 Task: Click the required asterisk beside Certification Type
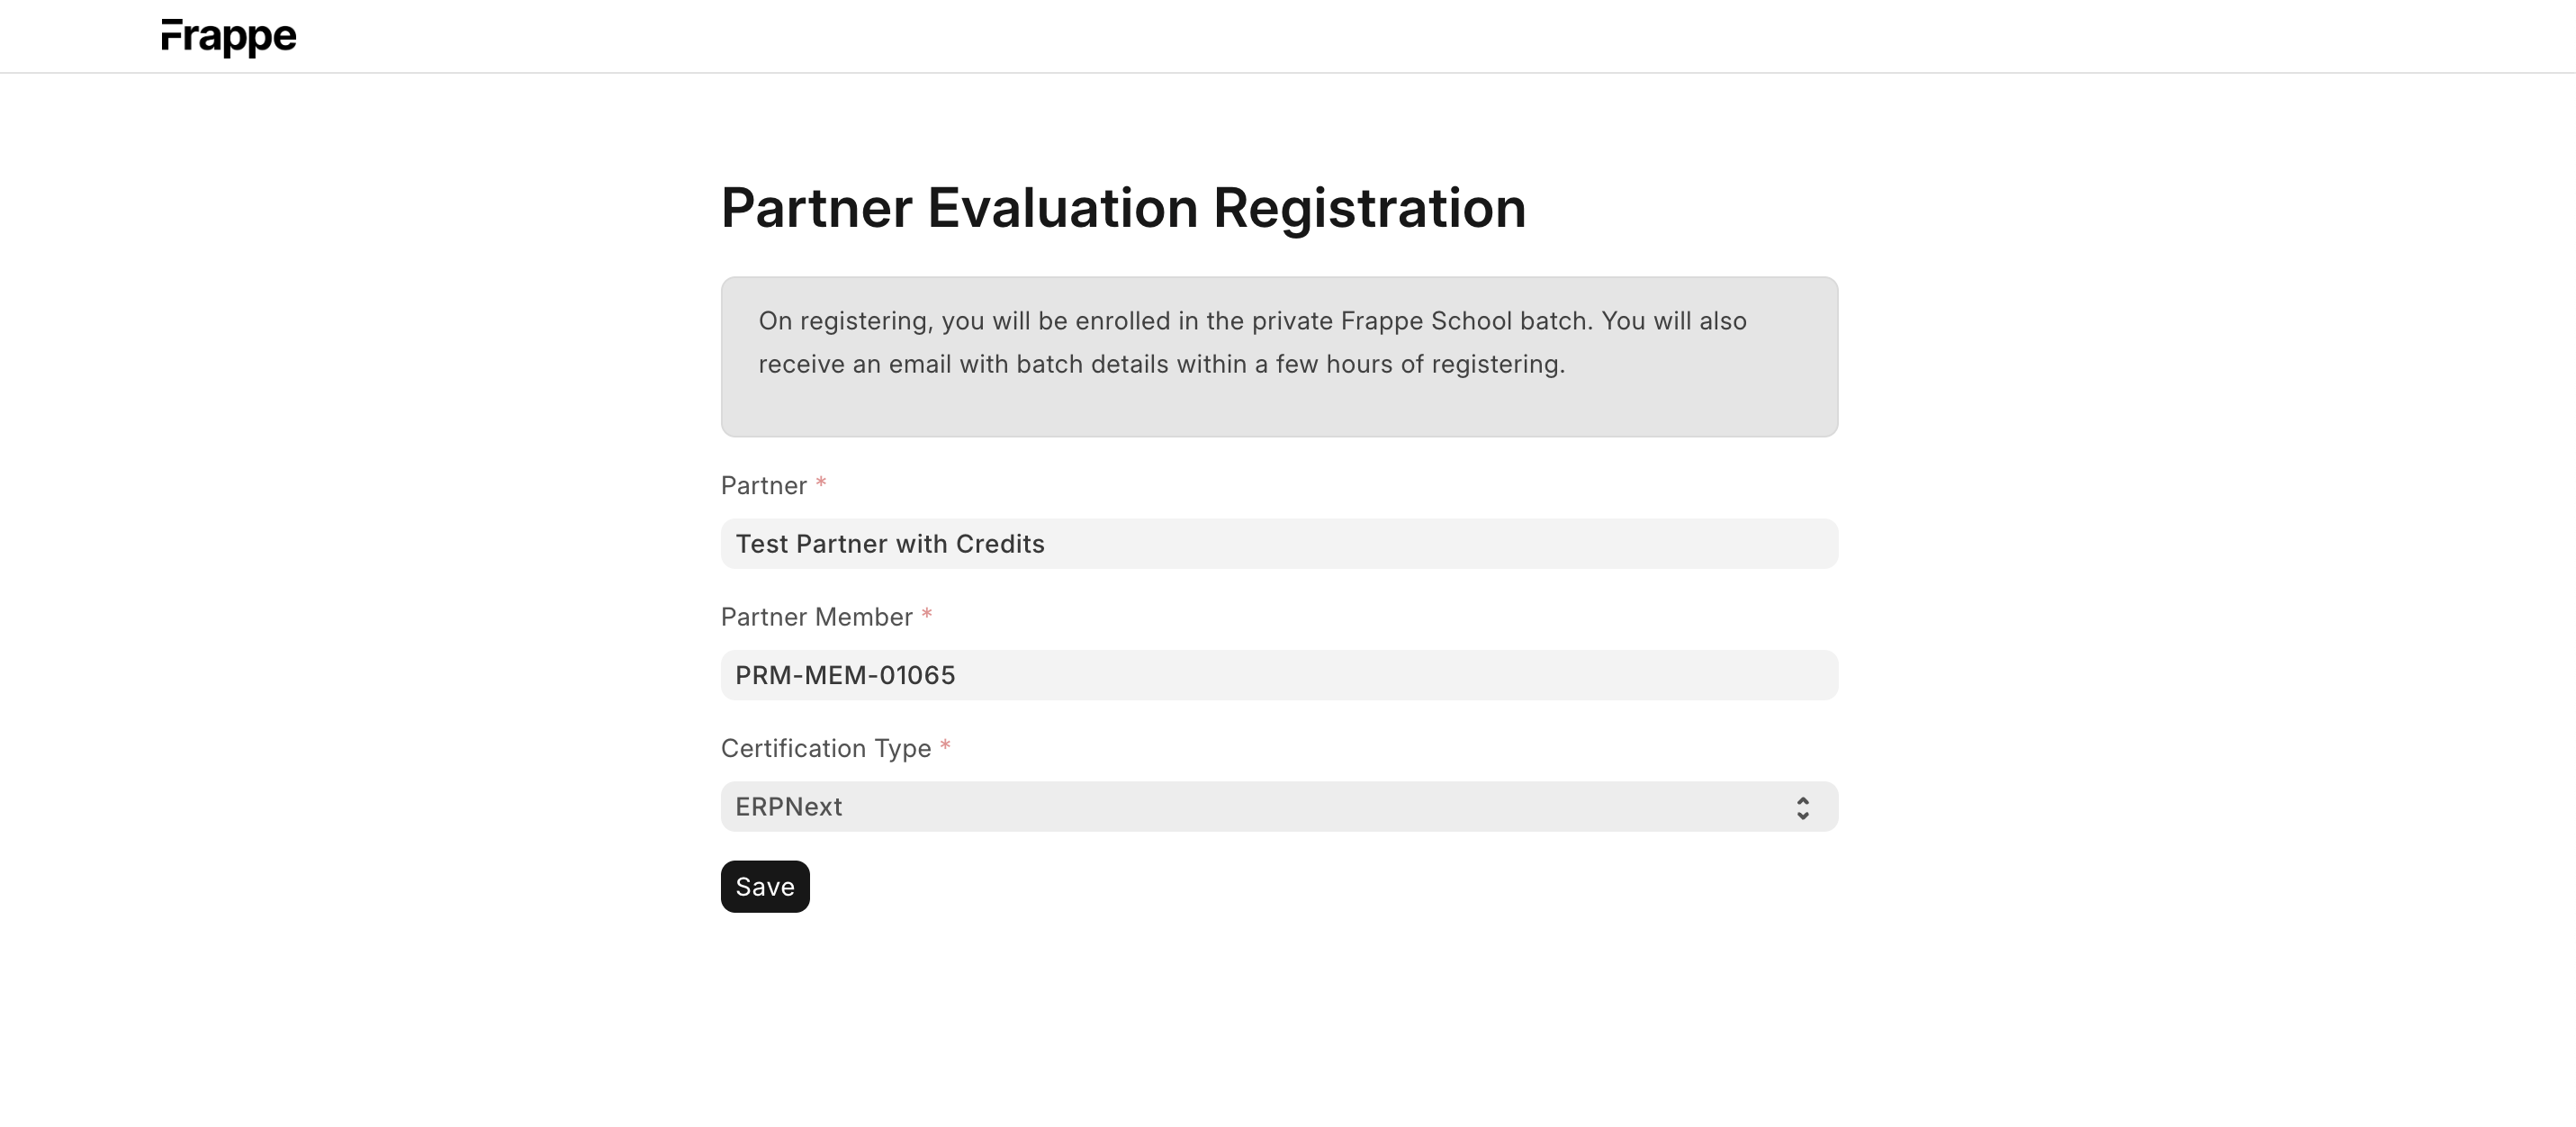945,745
